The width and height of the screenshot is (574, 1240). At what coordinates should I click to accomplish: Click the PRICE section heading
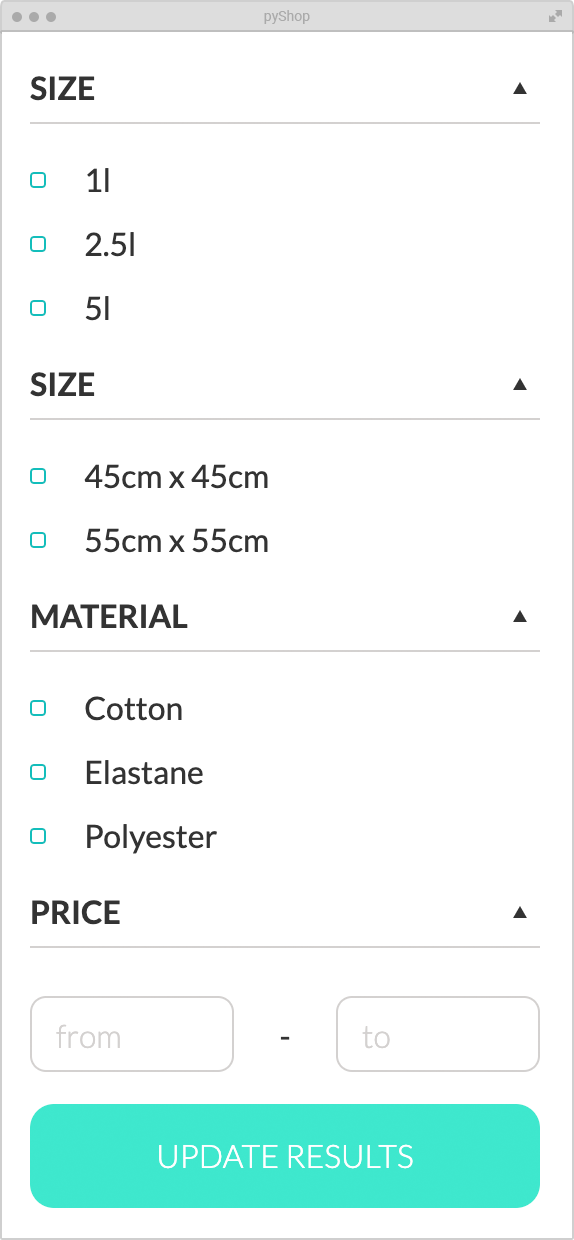coord(76,912)
